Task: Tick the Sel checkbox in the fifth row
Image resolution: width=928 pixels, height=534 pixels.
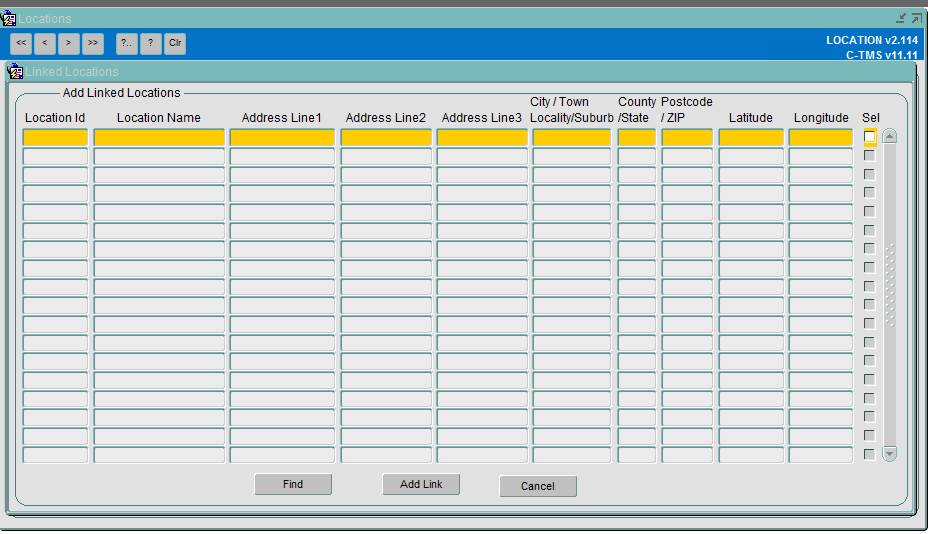Action: pos(869,211)
